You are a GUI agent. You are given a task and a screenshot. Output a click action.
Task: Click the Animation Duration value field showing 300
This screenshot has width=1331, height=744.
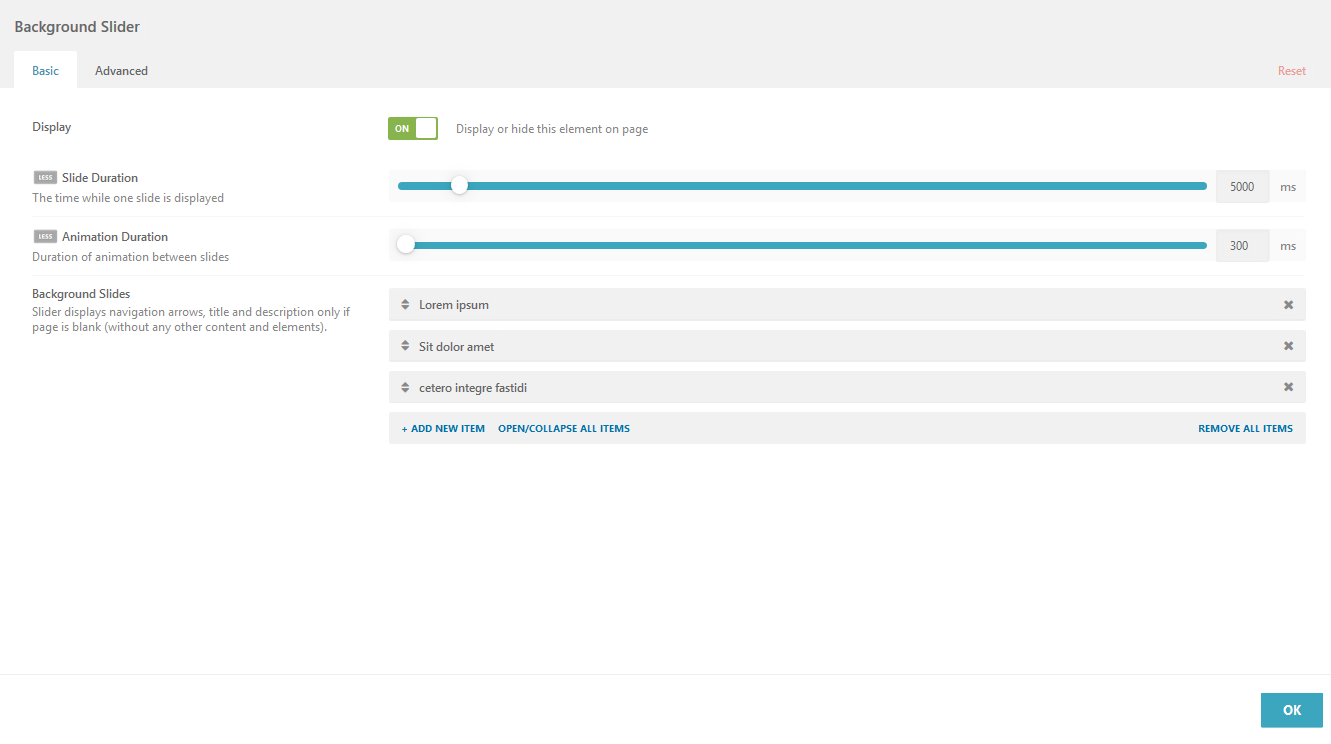[1243, 245]
